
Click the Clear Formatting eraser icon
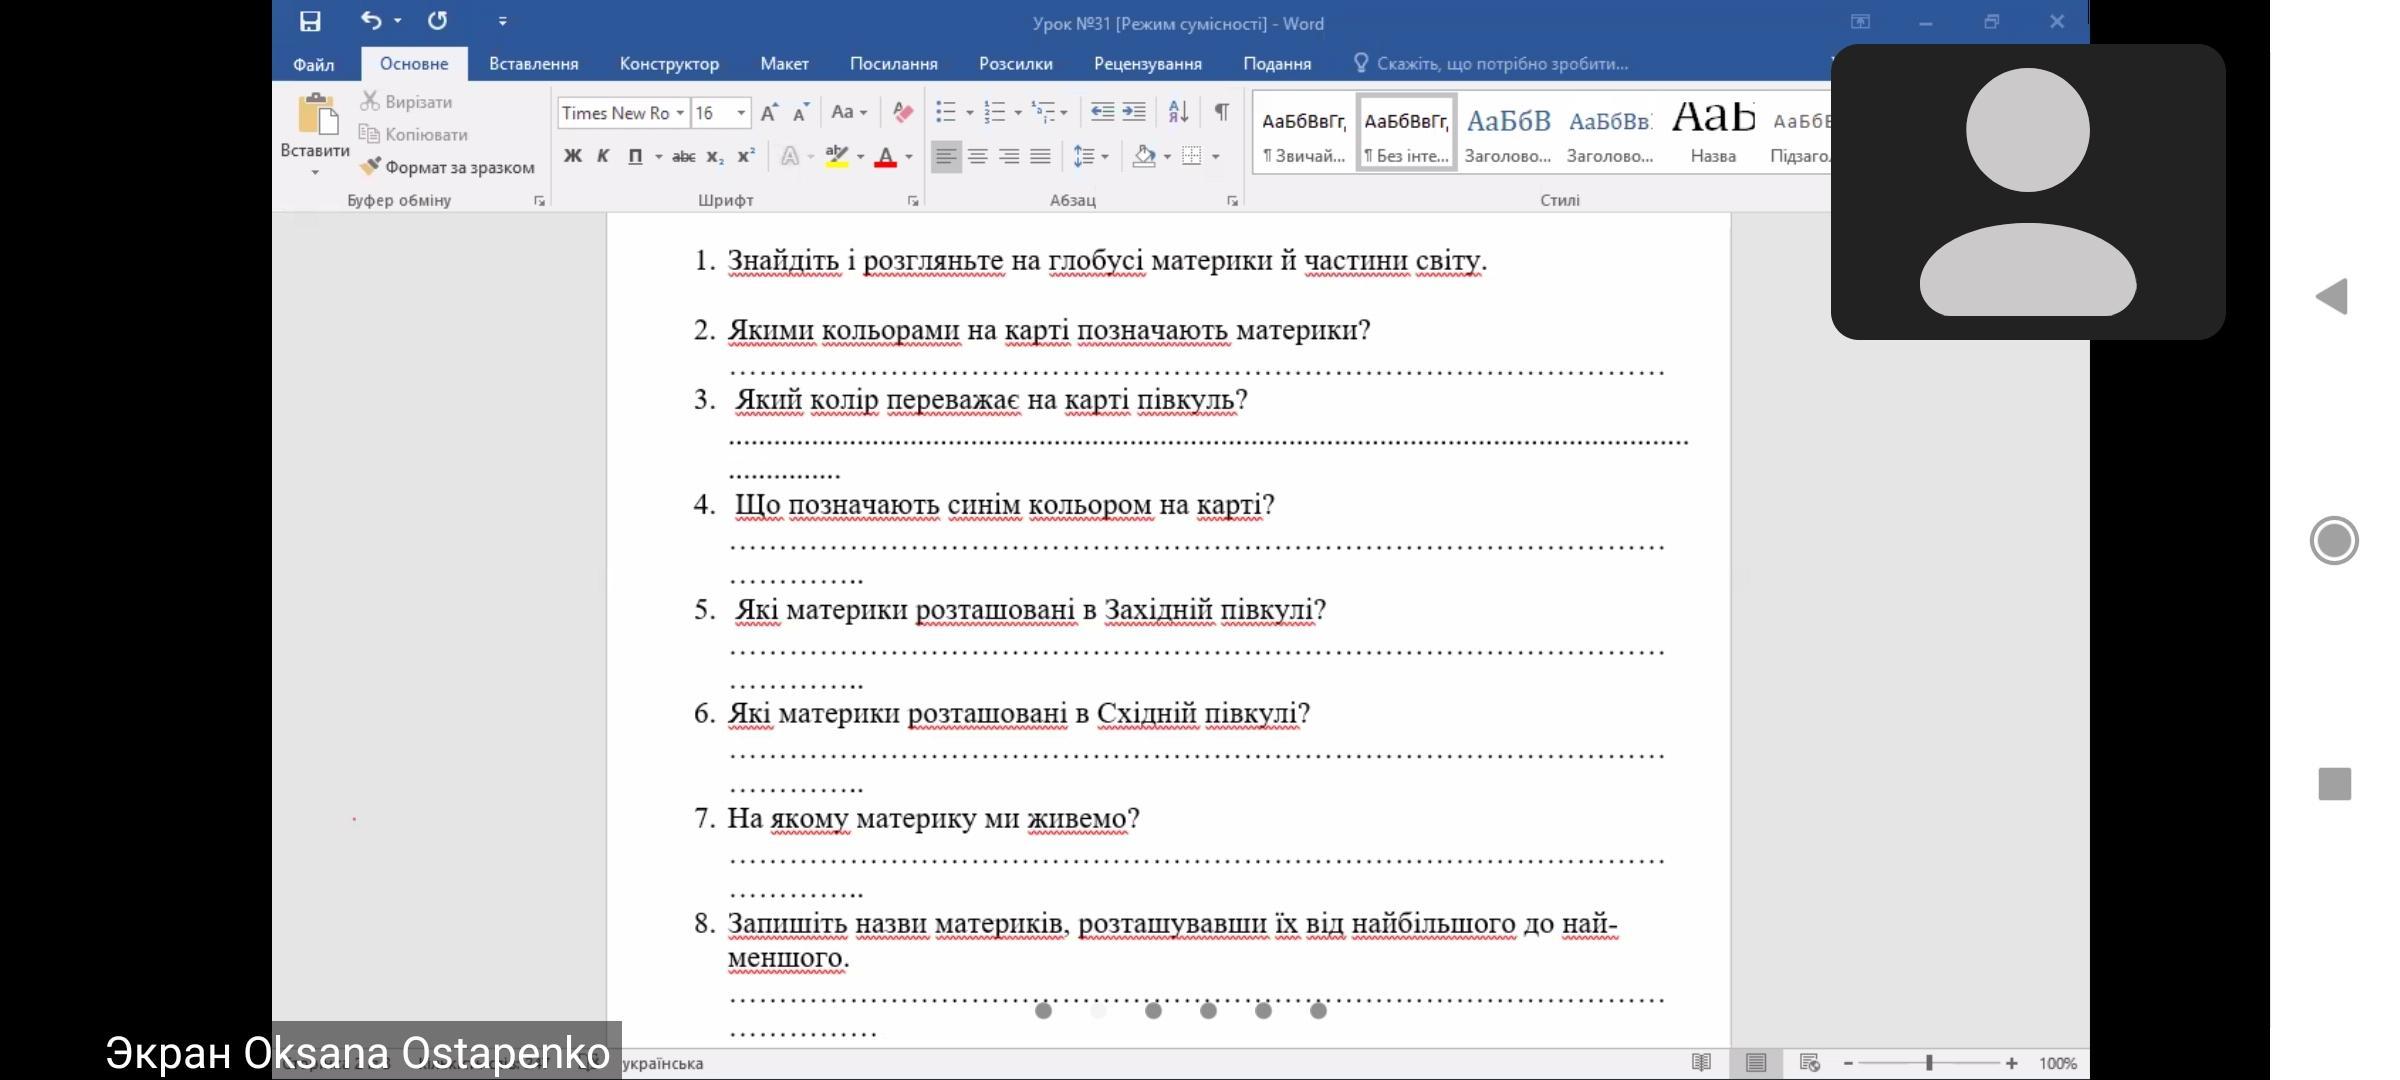[x=902, y=112]
